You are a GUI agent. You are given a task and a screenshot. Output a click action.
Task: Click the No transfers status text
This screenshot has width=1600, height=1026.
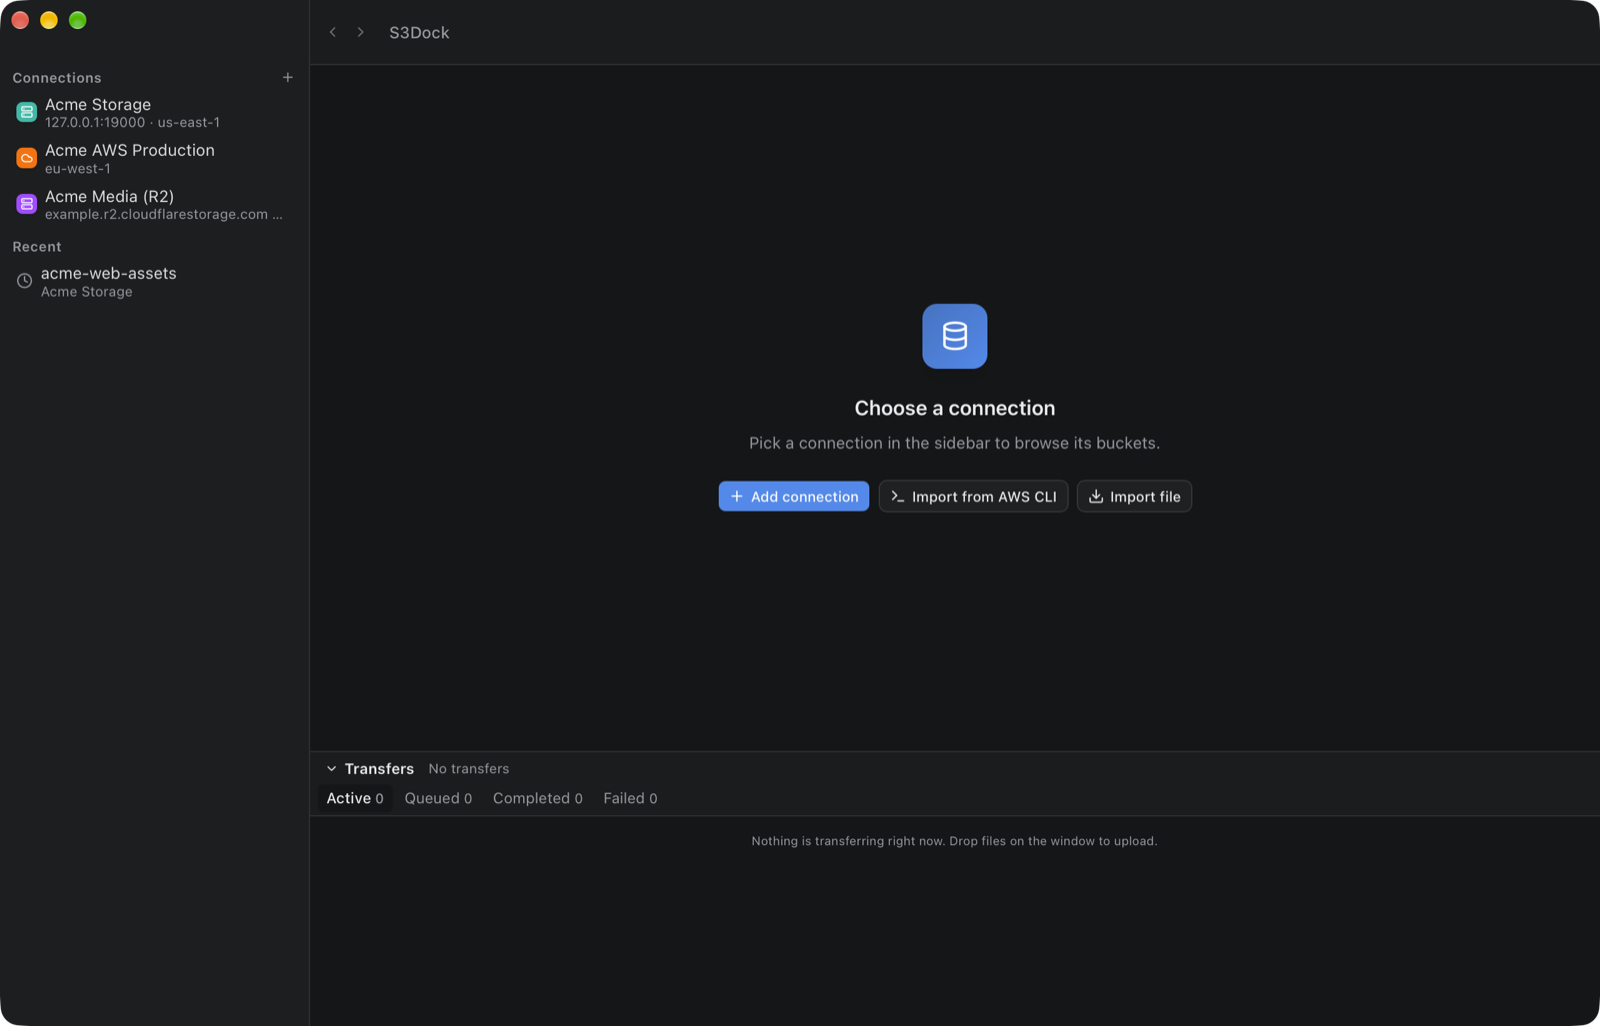(469, 769)
